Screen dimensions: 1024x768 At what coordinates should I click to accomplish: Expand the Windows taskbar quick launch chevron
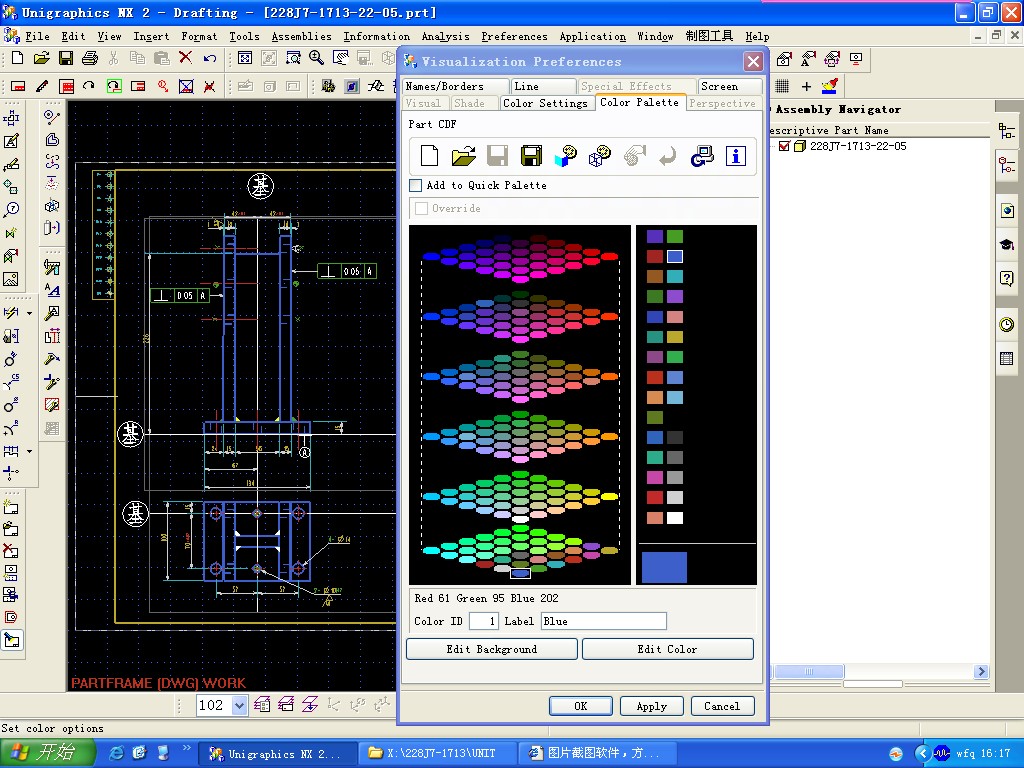pyautogui.click(x=186, y=748)
